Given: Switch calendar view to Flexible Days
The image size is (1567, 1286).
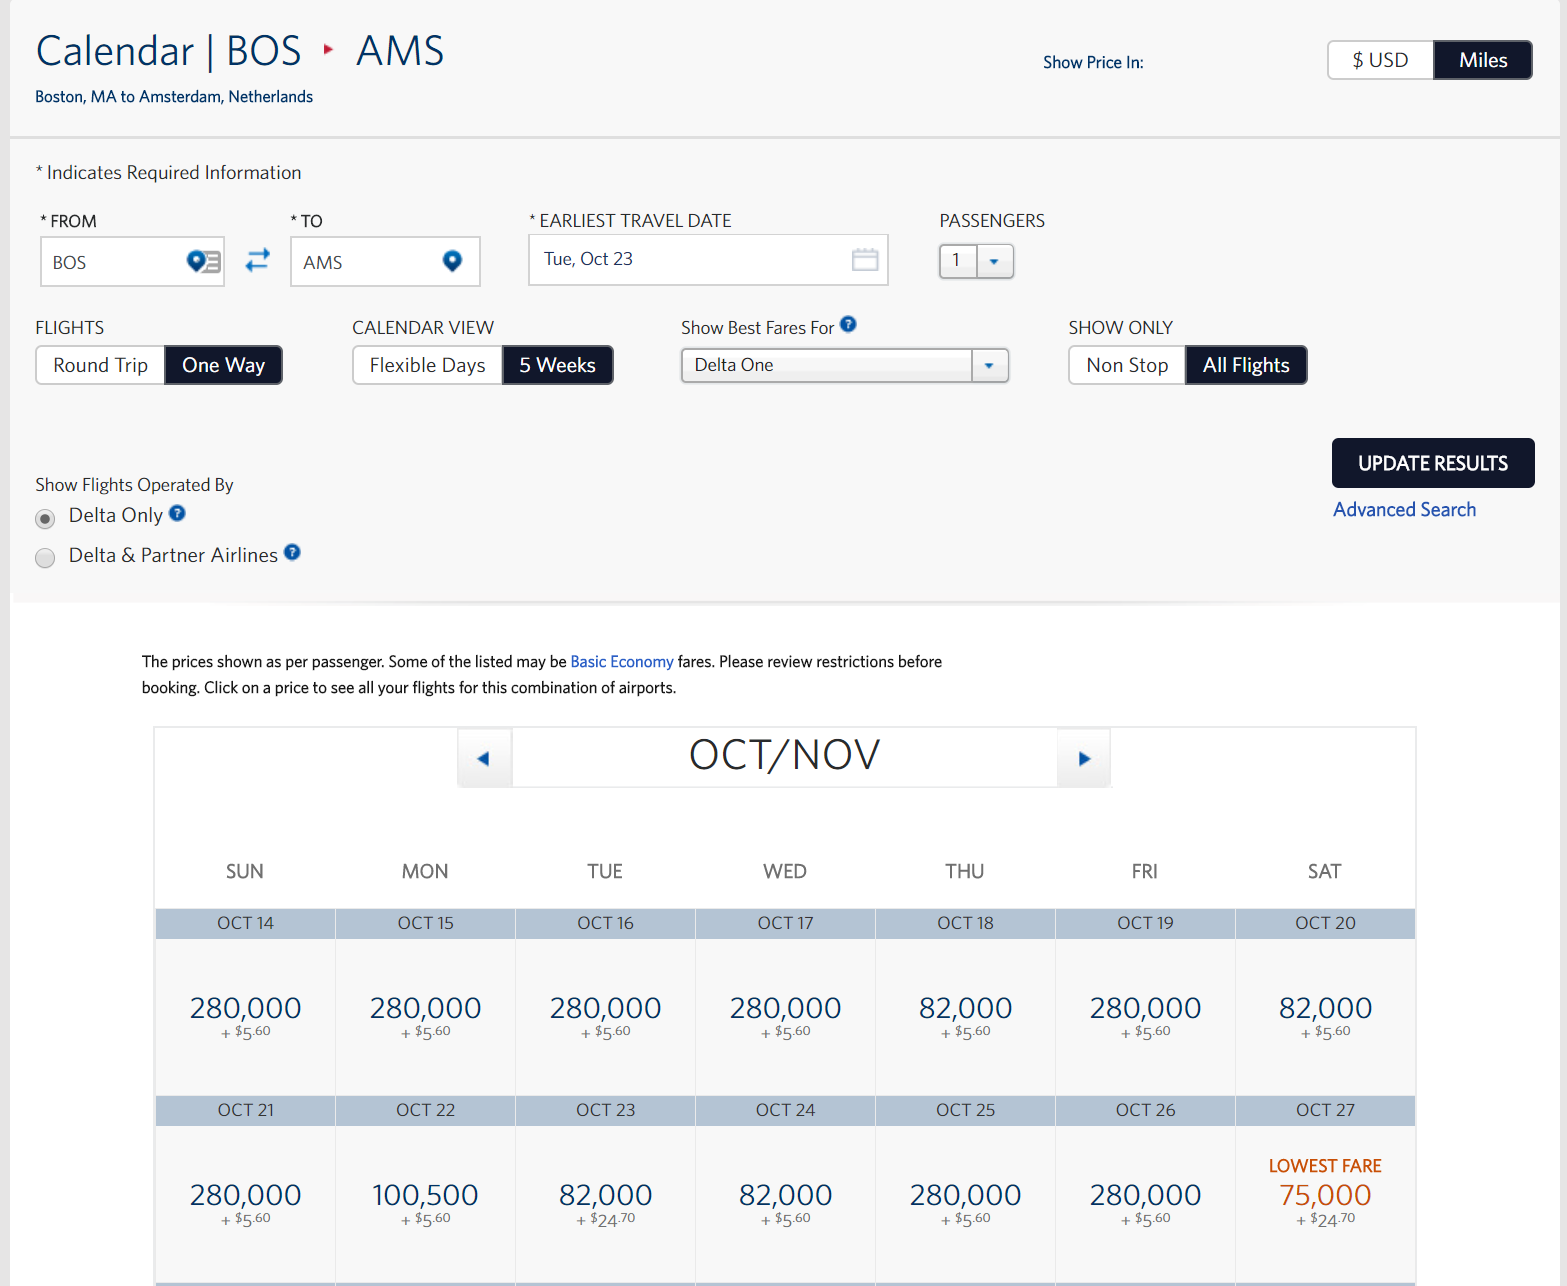Looking at the screenshot, I should coord(427,365).
